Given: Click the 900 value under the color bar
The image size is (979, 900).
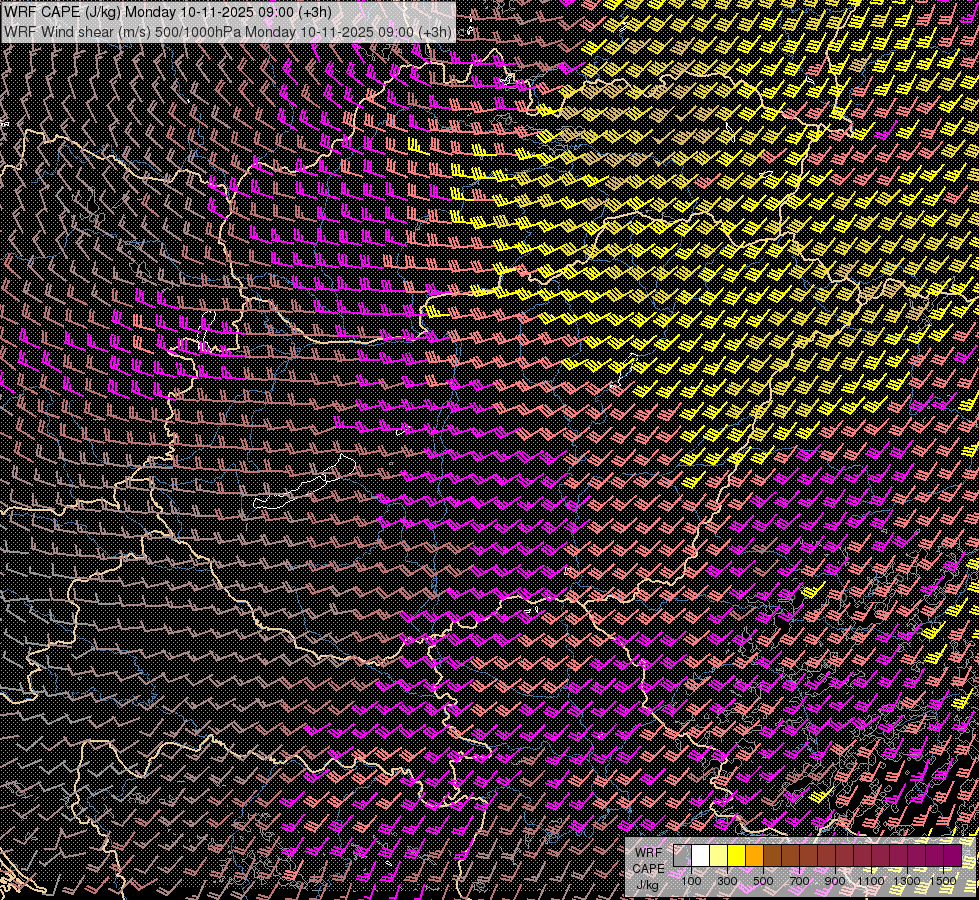Looking at the screenshot, I should click(x=835, y=881).
